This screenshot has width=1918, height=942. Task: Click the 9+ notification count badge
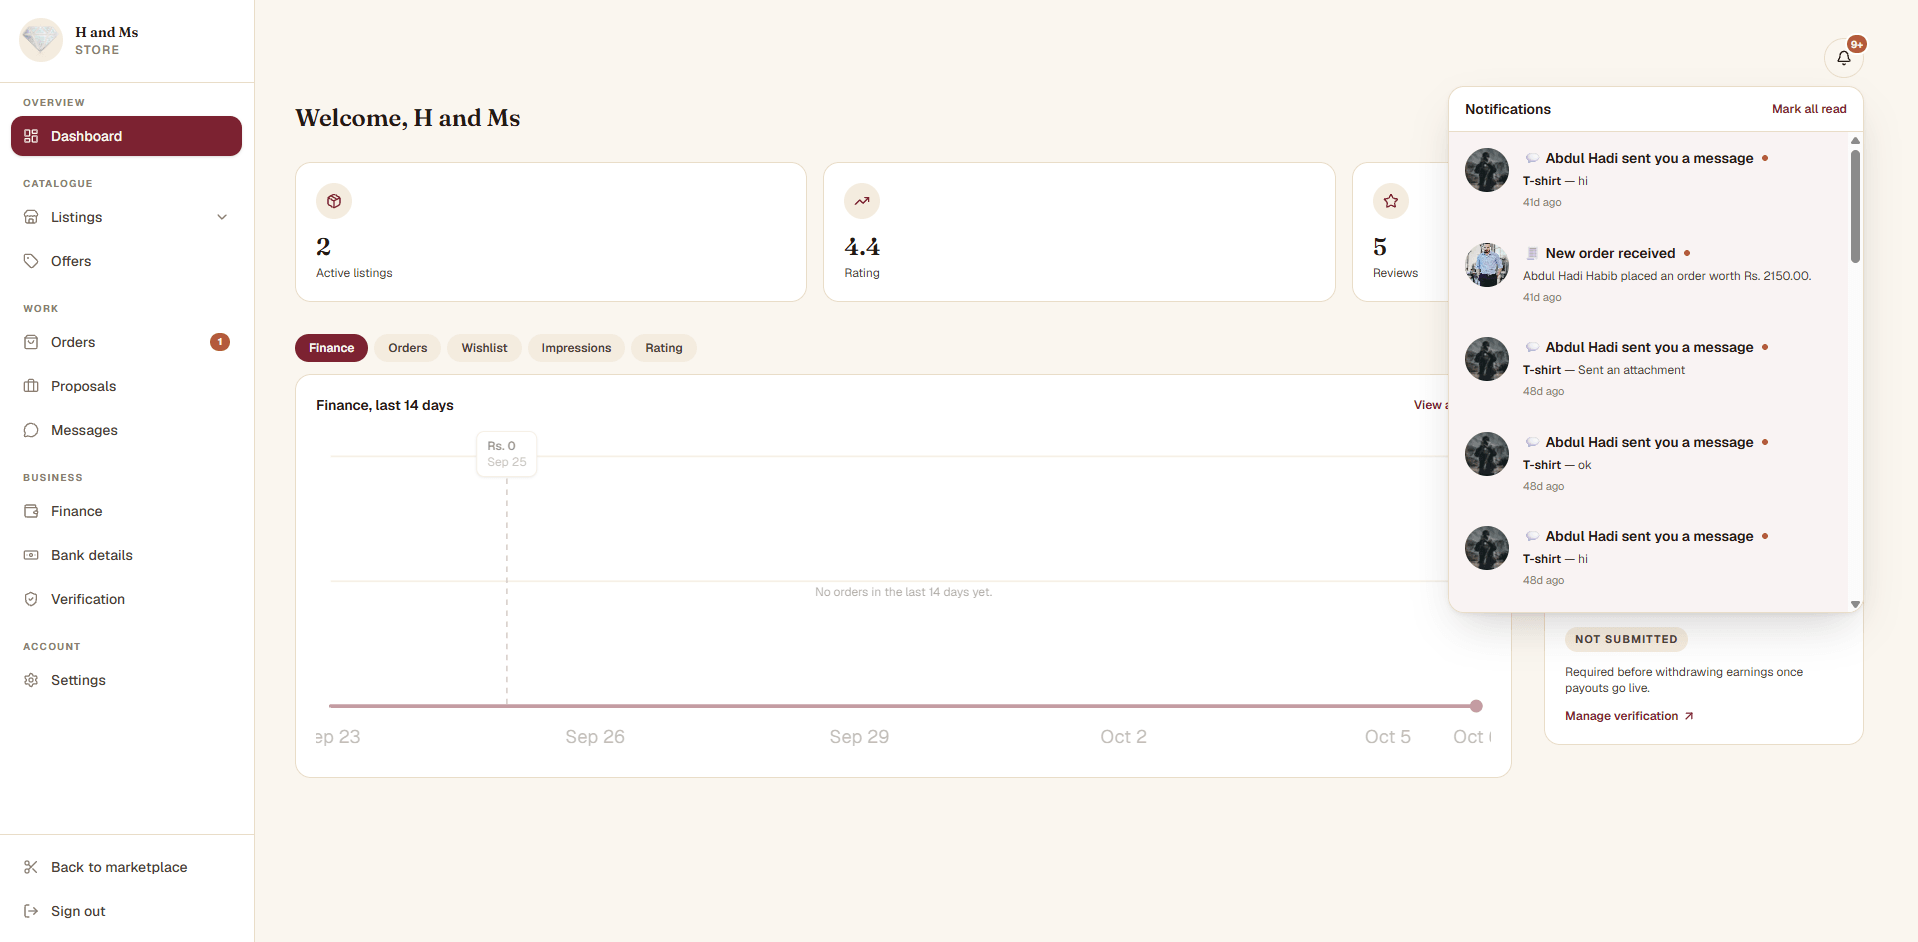pos(1857,44)
